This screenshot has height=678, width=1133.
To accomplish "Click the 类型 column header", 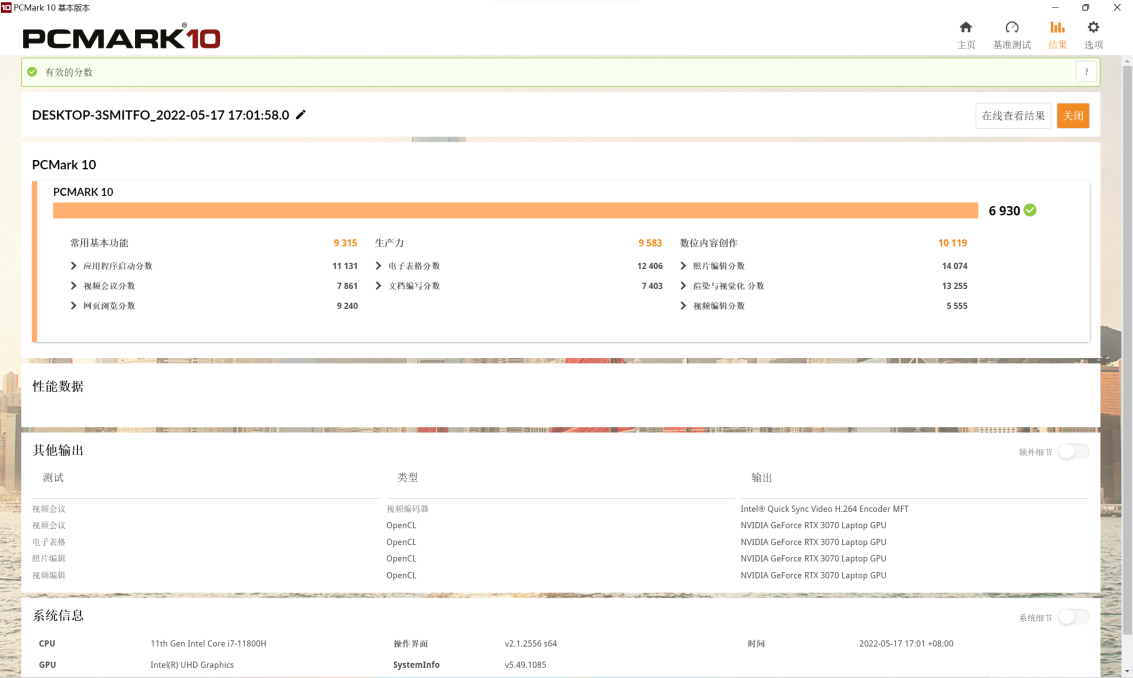I will point(408,478).
